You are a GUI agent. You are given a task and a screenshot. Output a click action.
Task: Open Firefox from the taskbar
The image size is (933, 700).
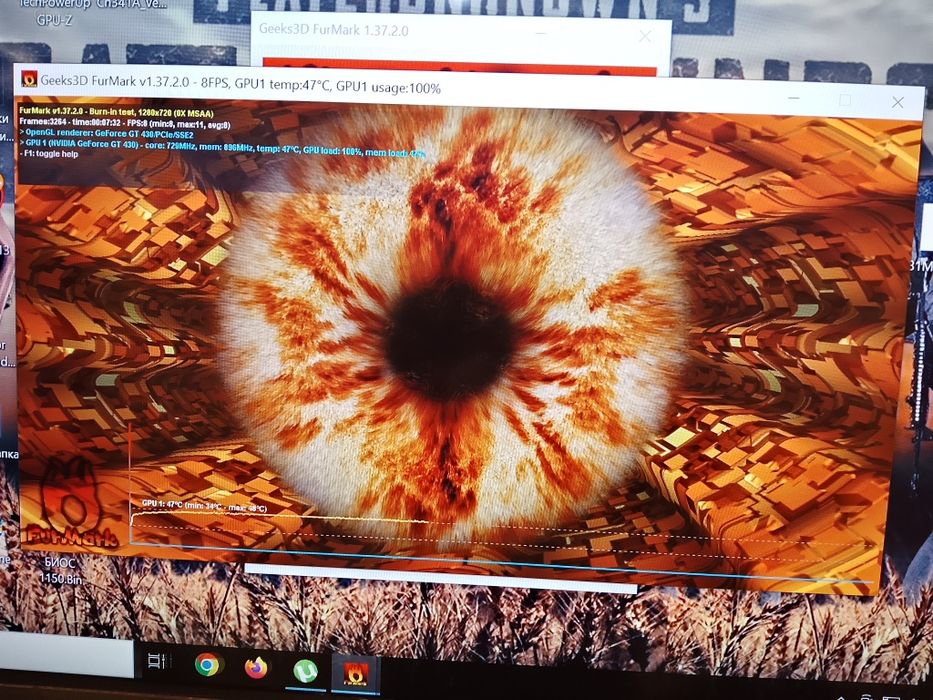(256, 667)
